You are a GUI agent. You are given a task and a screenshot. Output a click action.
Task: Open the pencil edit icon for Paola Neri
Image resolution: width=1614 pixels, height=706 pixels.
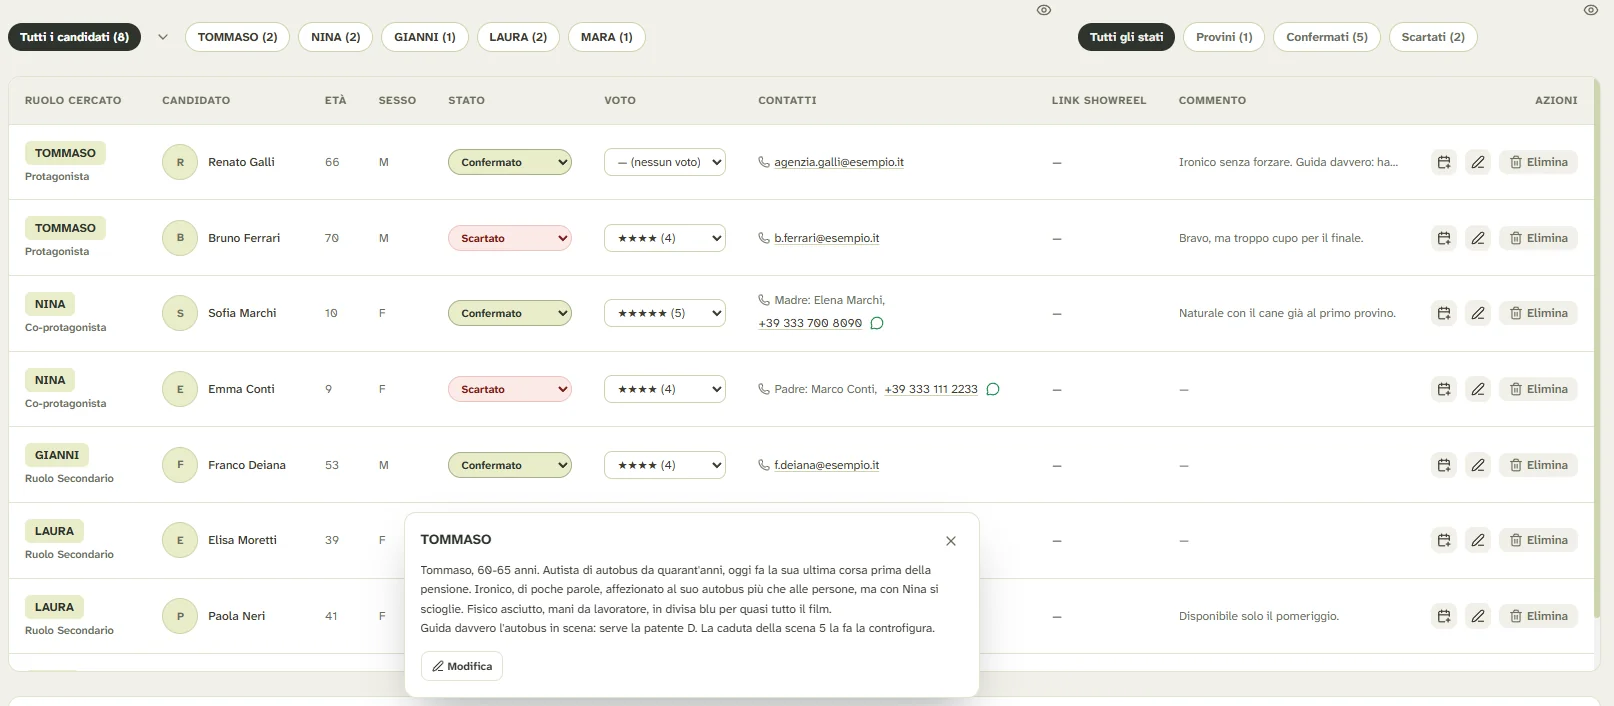(1477, 616)
